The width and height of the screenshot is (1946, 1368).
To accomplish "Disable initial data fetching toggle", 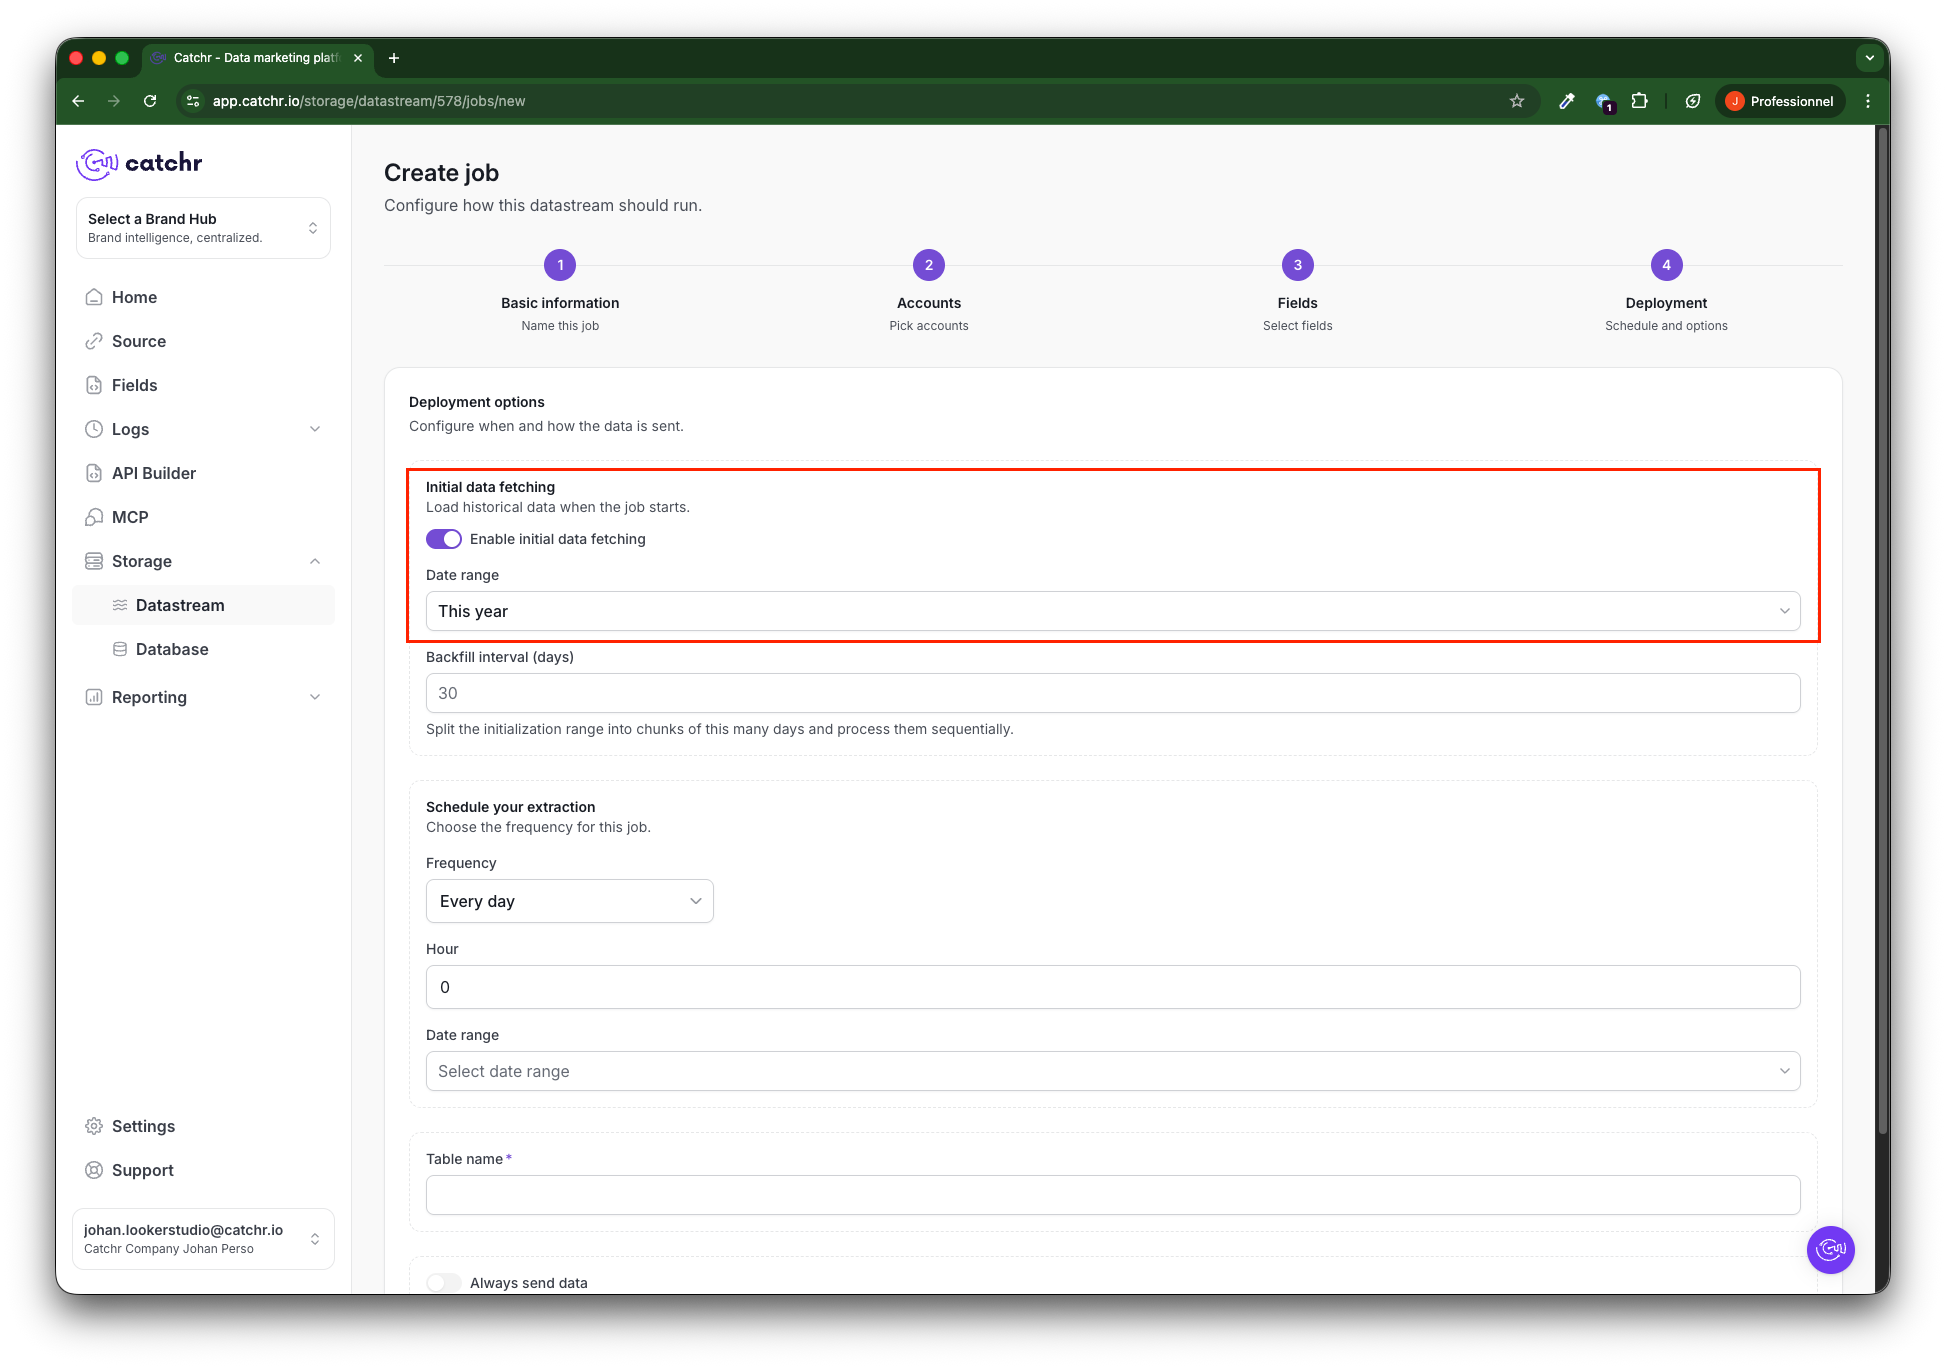I will 444,539.
